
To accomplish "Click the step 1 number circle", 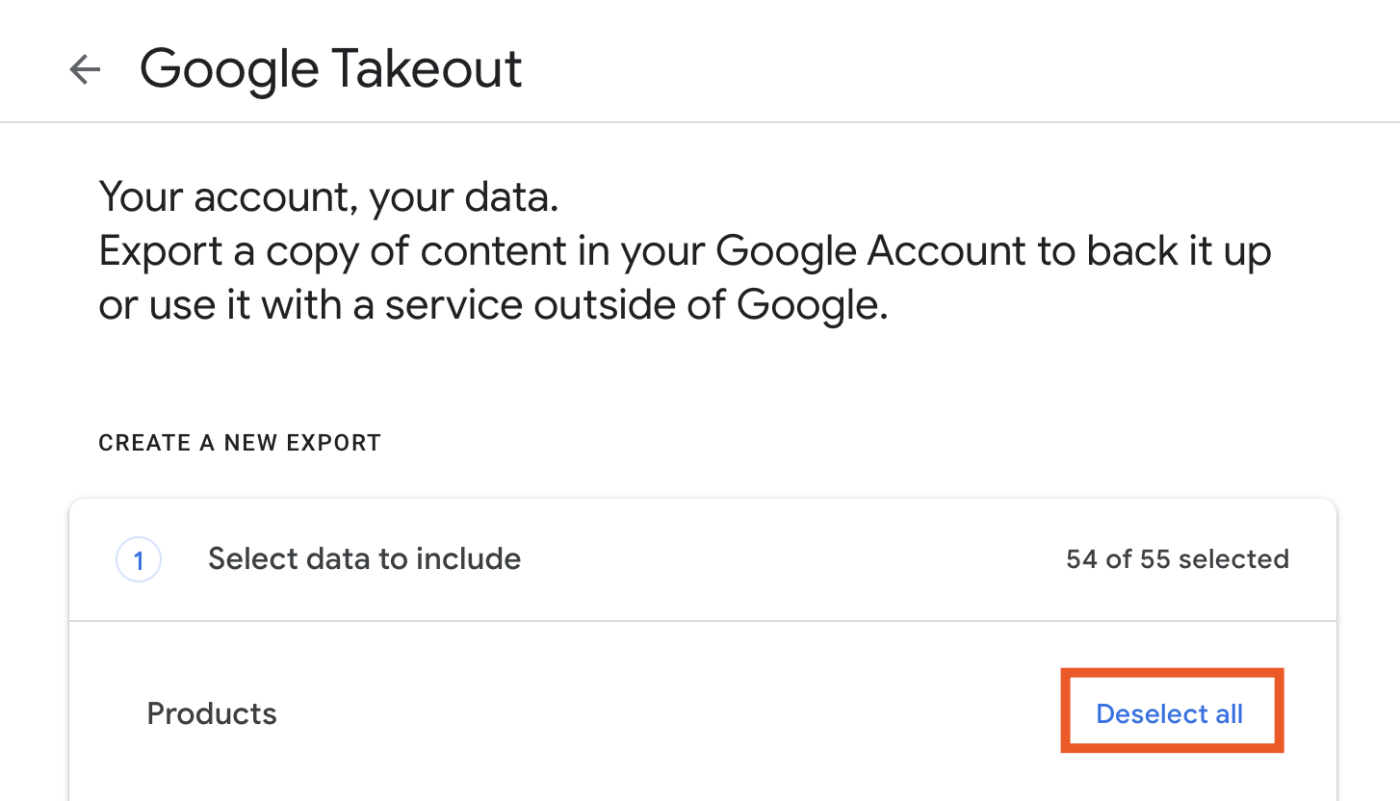I will (138, 560).
